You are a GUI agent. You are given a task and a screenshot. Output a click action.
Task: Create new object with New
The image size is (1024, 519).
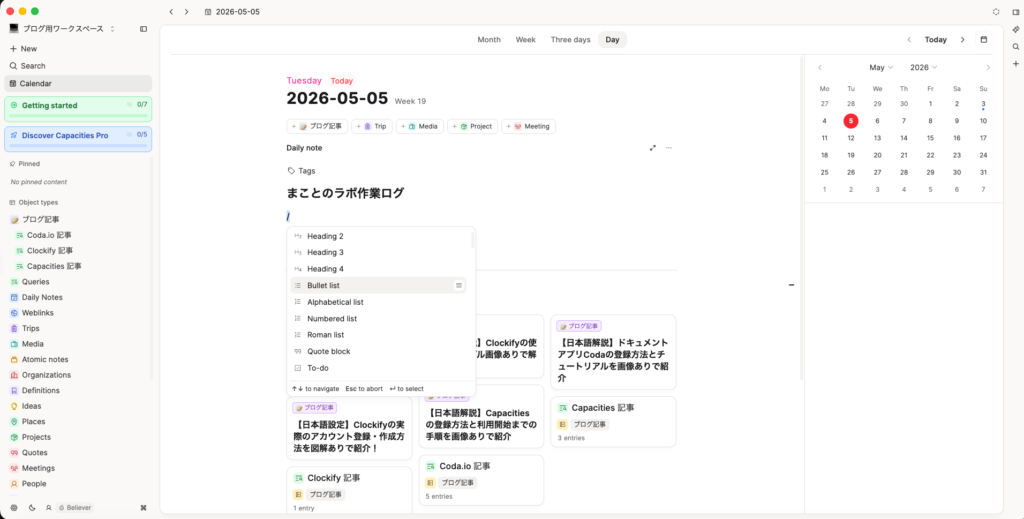pyautogui.click(x=24, y=49)
